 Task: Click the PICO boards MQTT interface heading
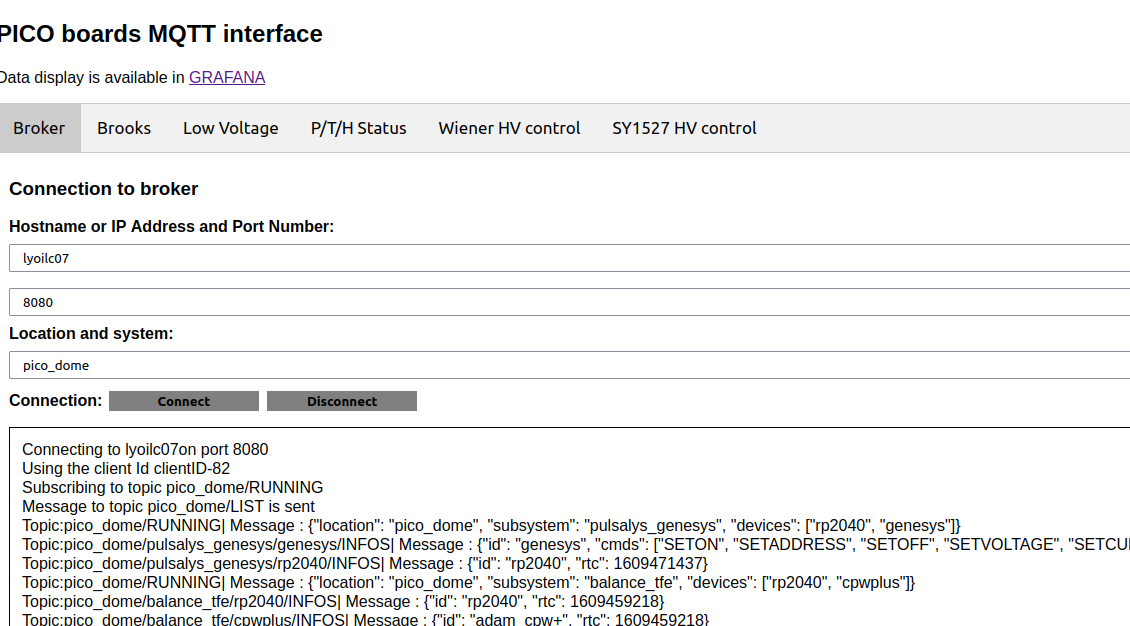[x=160, y=34]
